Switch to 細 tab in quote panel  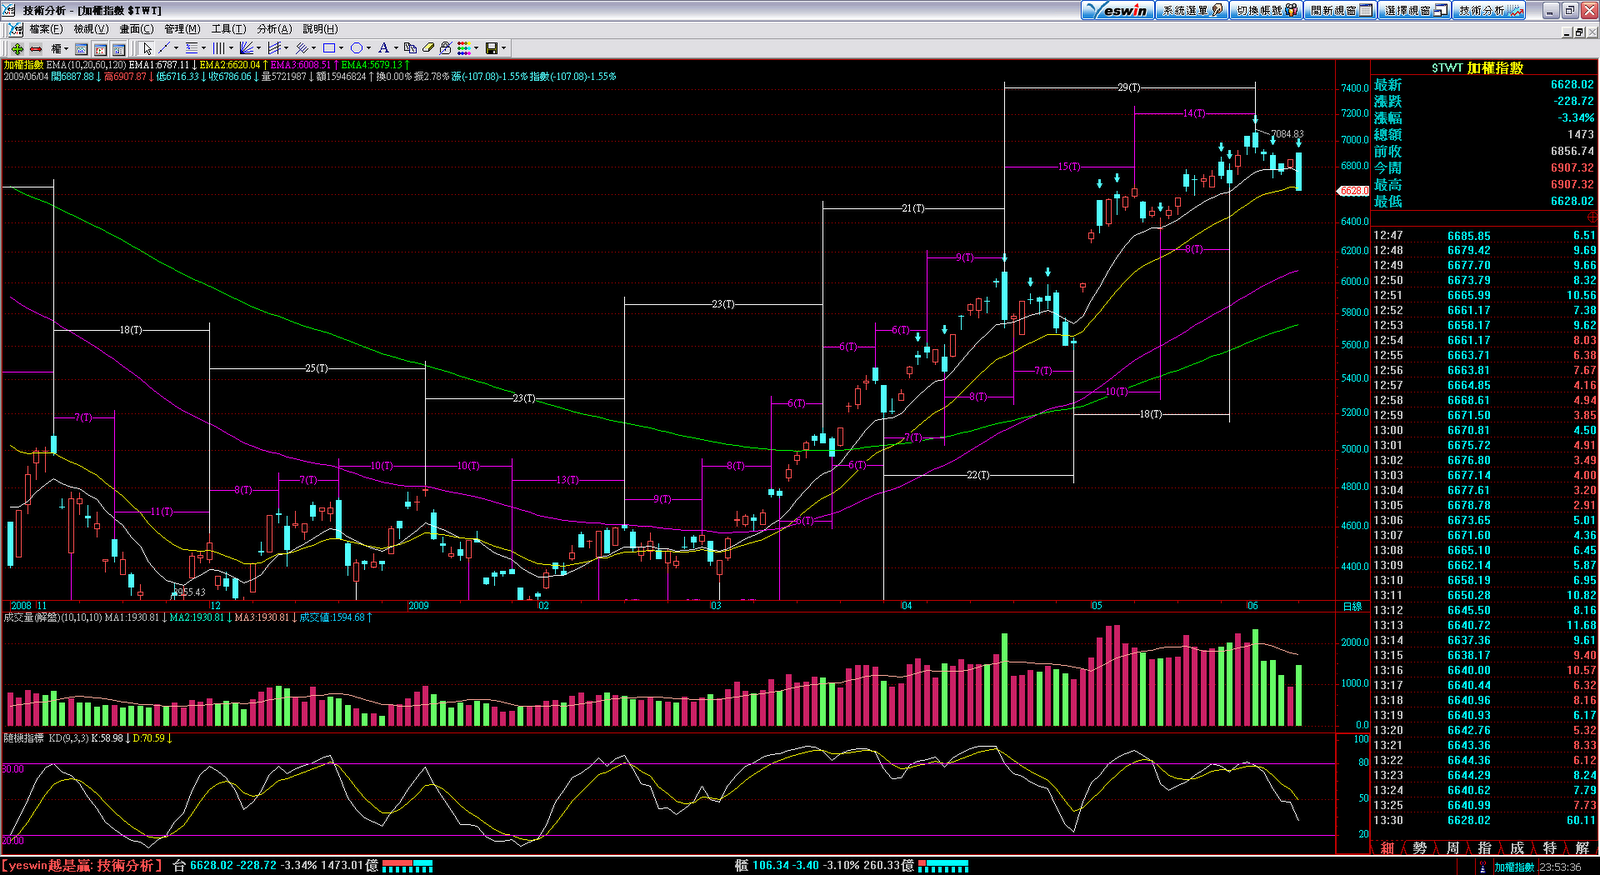tap(1387, 848)
